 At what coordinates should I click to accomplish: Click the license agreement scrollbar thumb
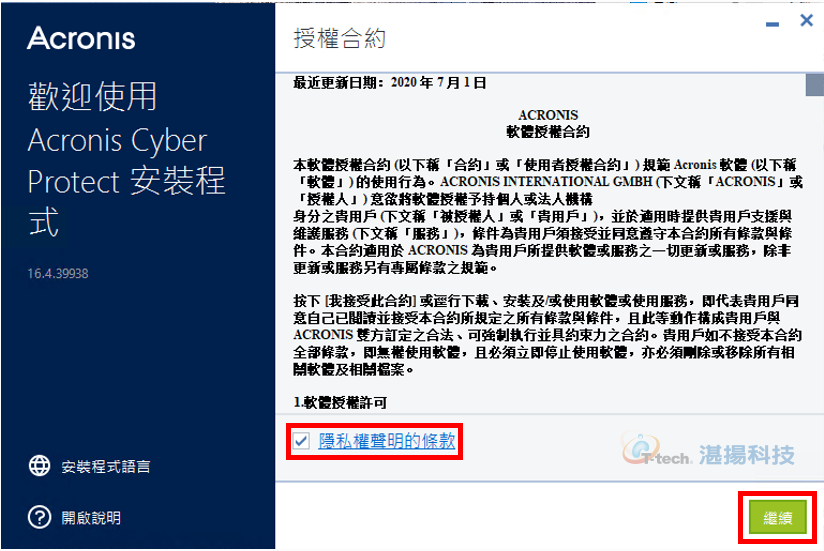[x=815, y=85]
